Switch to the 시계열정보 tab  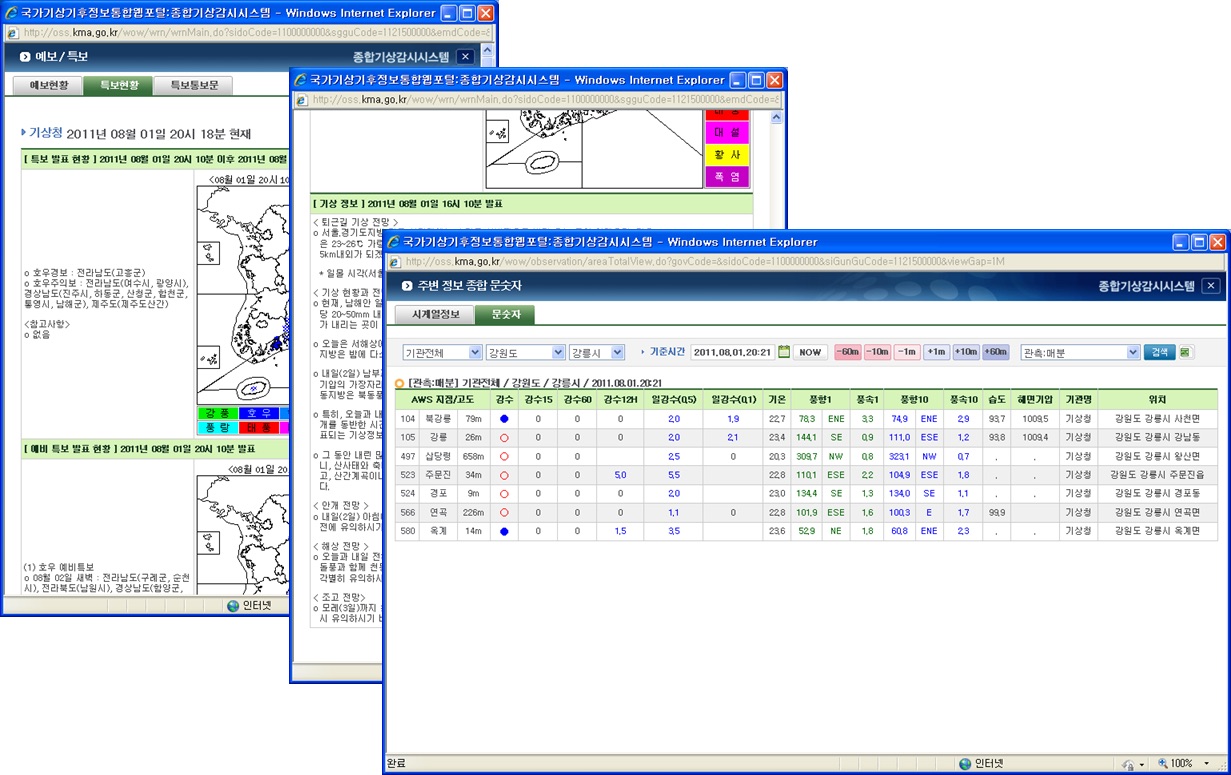pyautogui.click(x=436, y=314)
